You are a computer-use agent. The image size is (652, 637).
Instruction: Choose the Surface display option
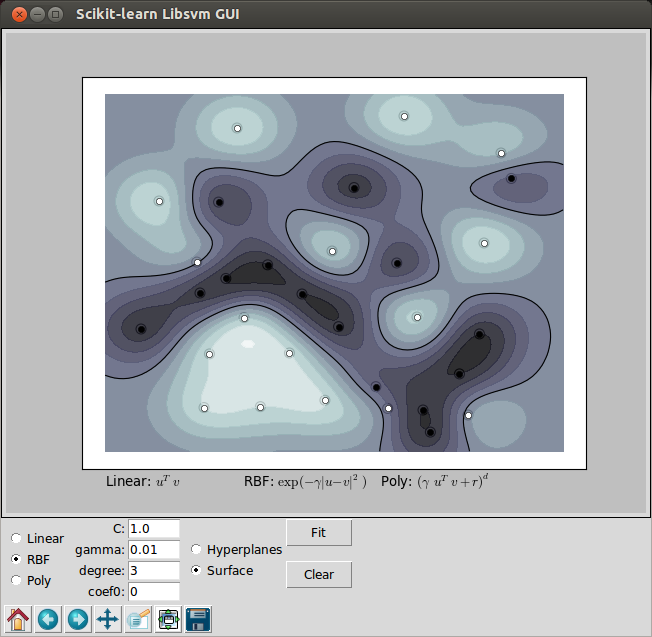(x=196, y=570)
